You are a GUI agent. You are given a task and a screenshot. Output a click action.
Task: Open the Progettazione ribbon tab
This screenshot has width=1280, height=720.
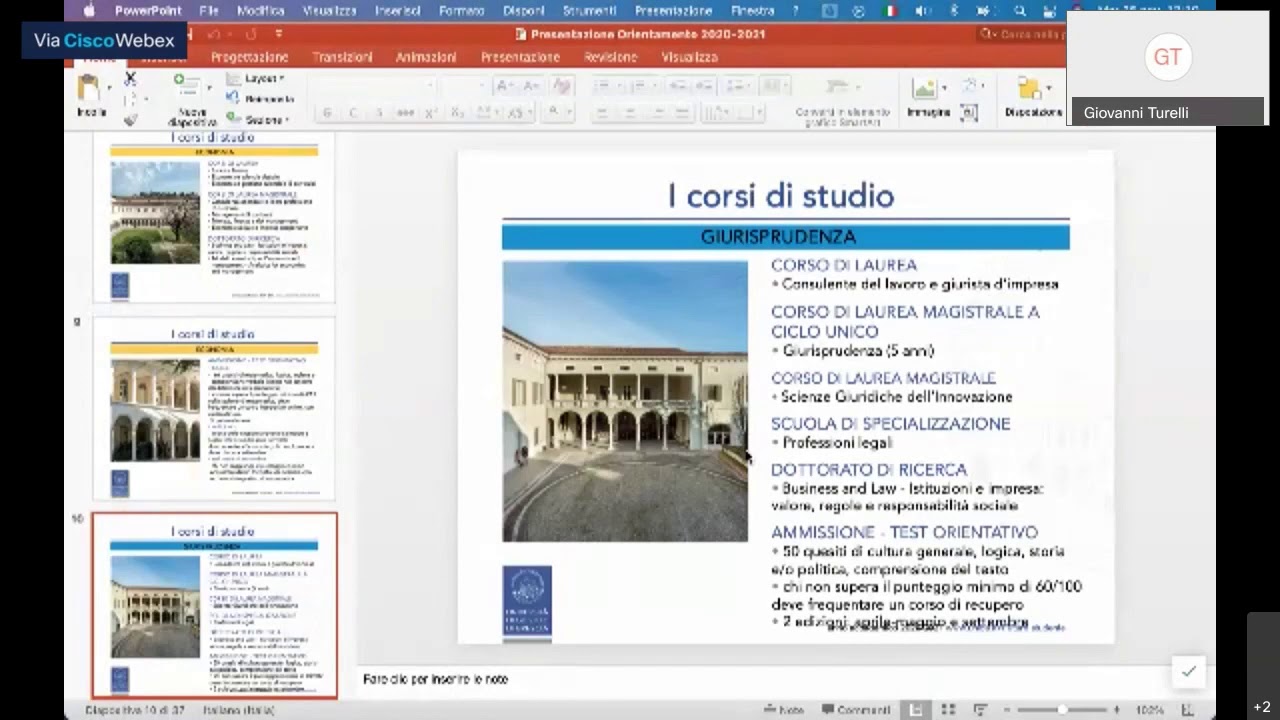(249, 57)
